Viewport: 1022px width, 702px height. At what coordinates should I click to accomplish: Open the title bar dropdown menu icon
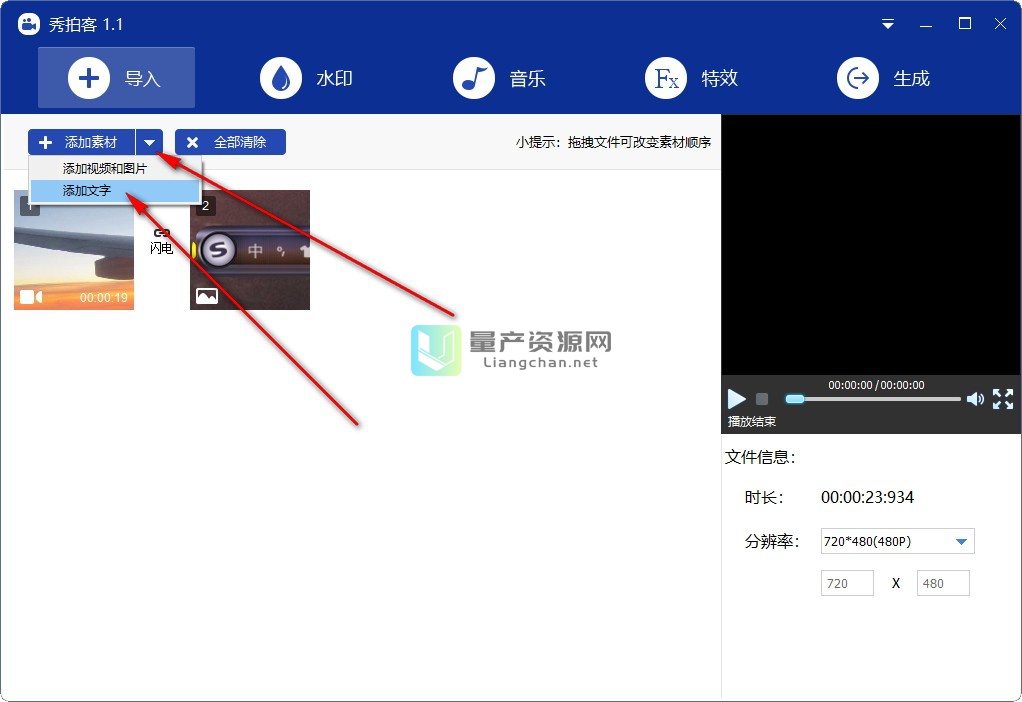pos(888,24)
